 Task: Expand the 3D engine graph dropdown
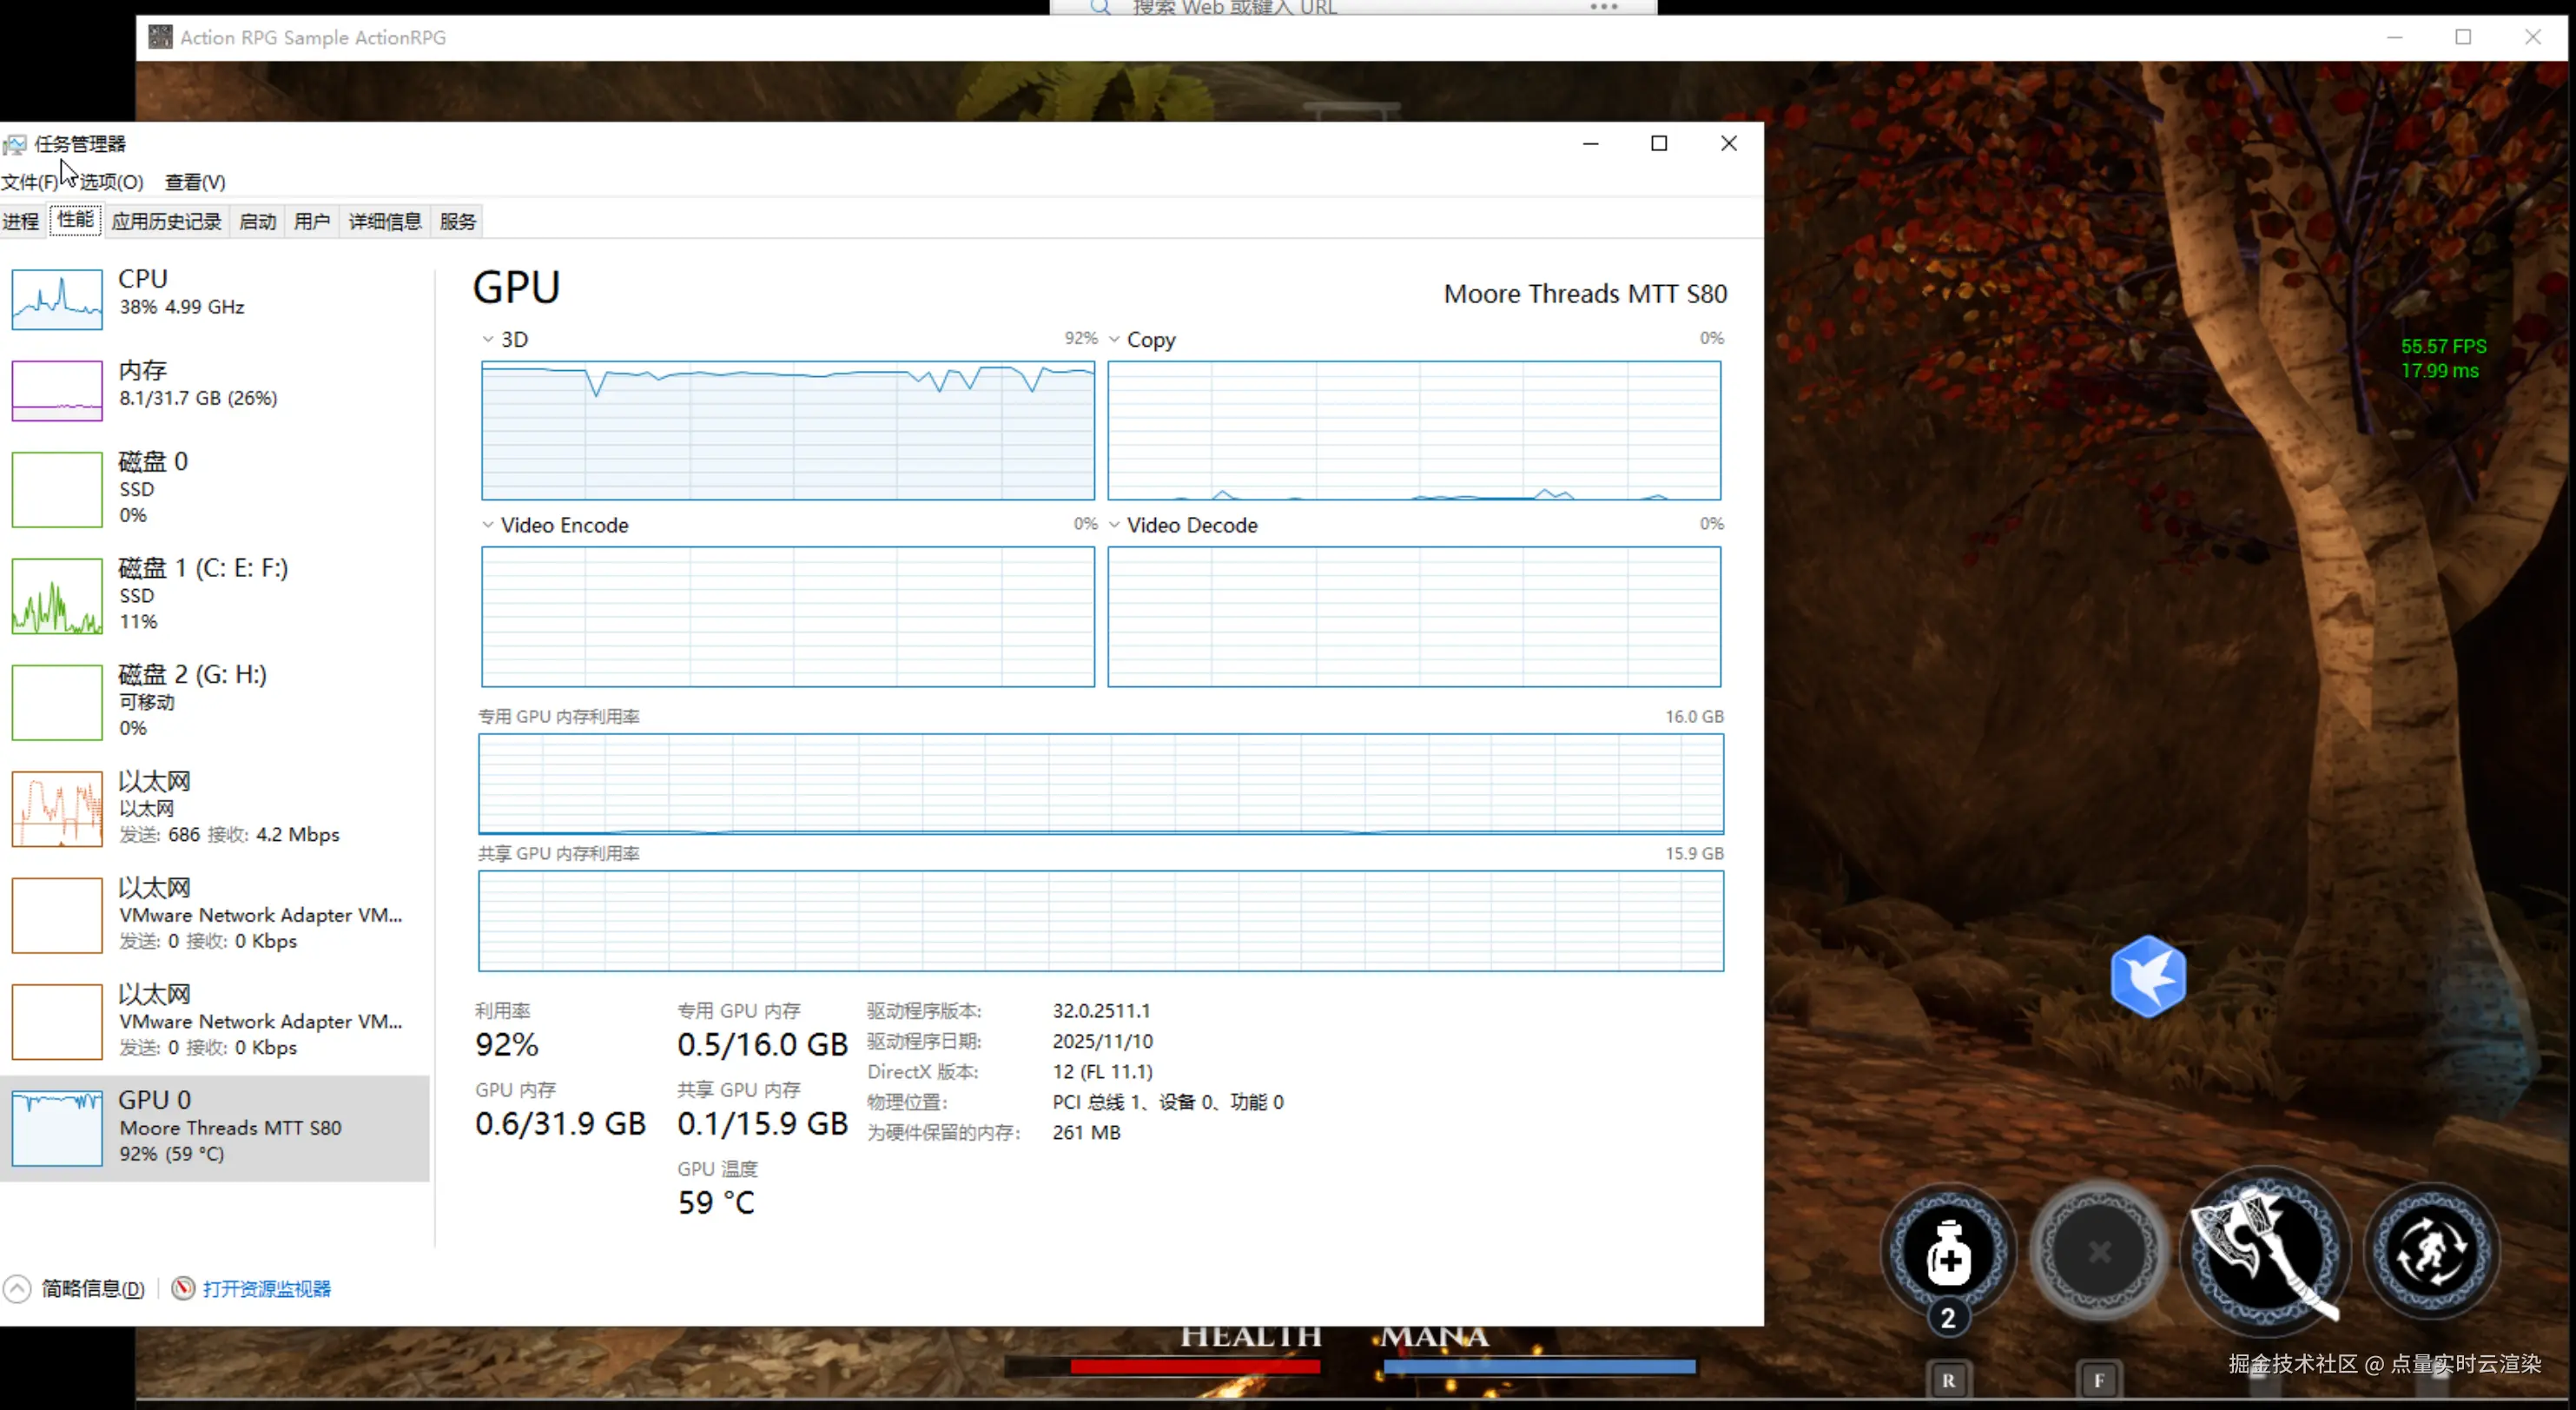point(488,339)
